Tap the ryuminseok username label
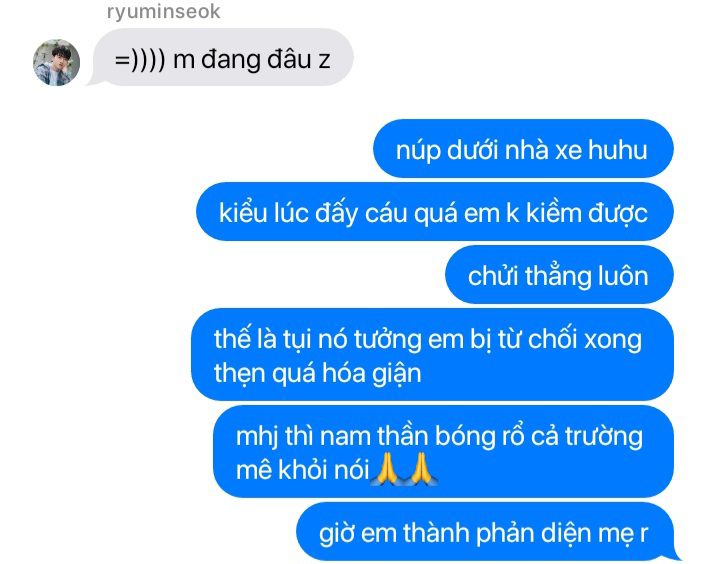 [x=163, y=11]
